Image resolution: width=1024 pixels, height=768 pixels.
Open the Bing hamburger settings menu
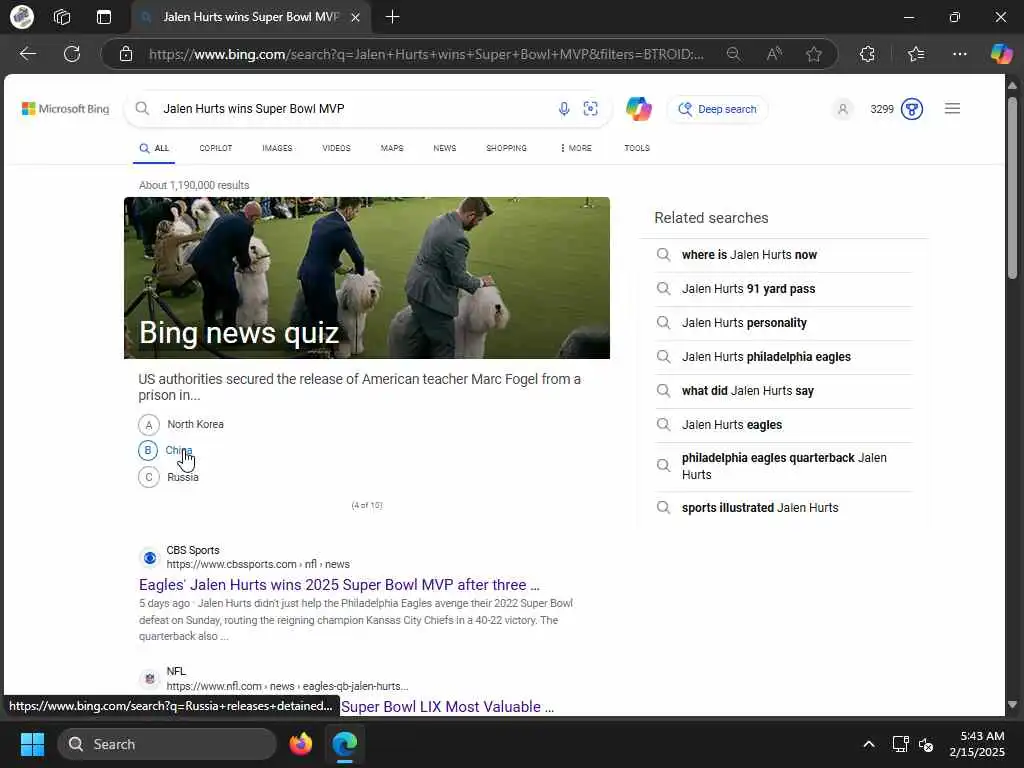952,108
